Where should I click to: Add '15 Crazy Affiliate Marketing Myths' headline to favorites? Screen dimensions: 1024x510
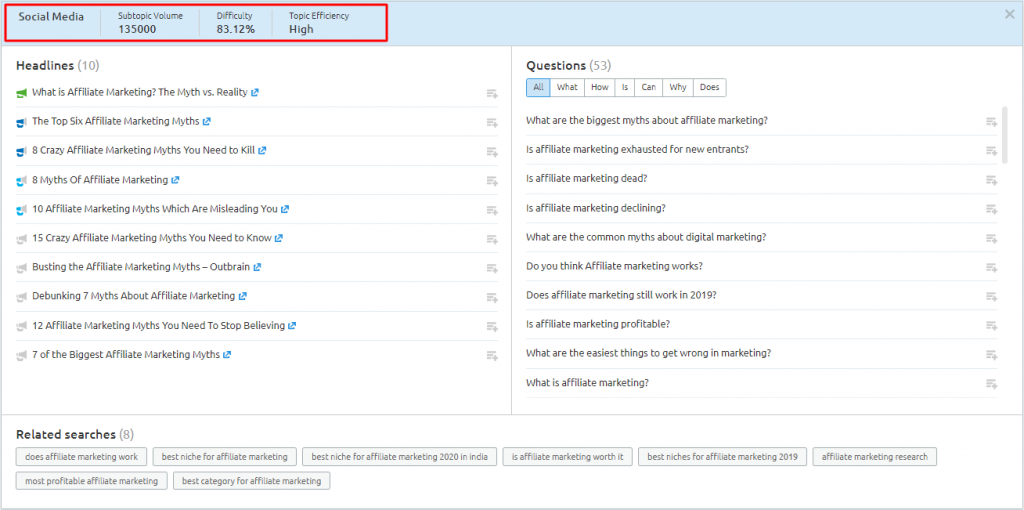(492, 239)
